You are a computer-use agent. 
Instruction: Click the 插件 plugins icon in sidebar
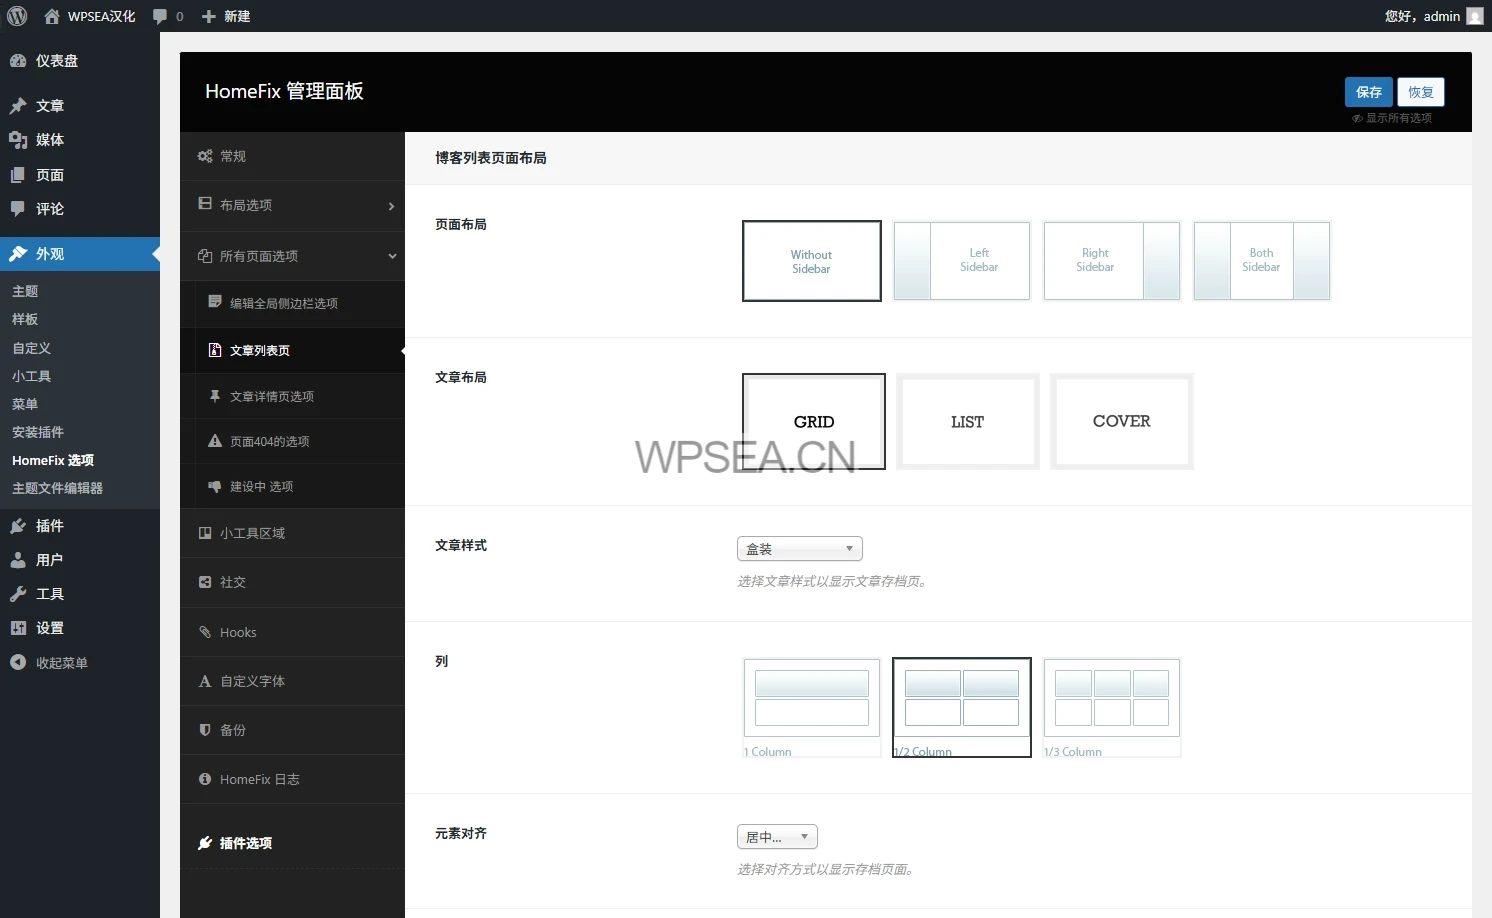click(18, 526)
